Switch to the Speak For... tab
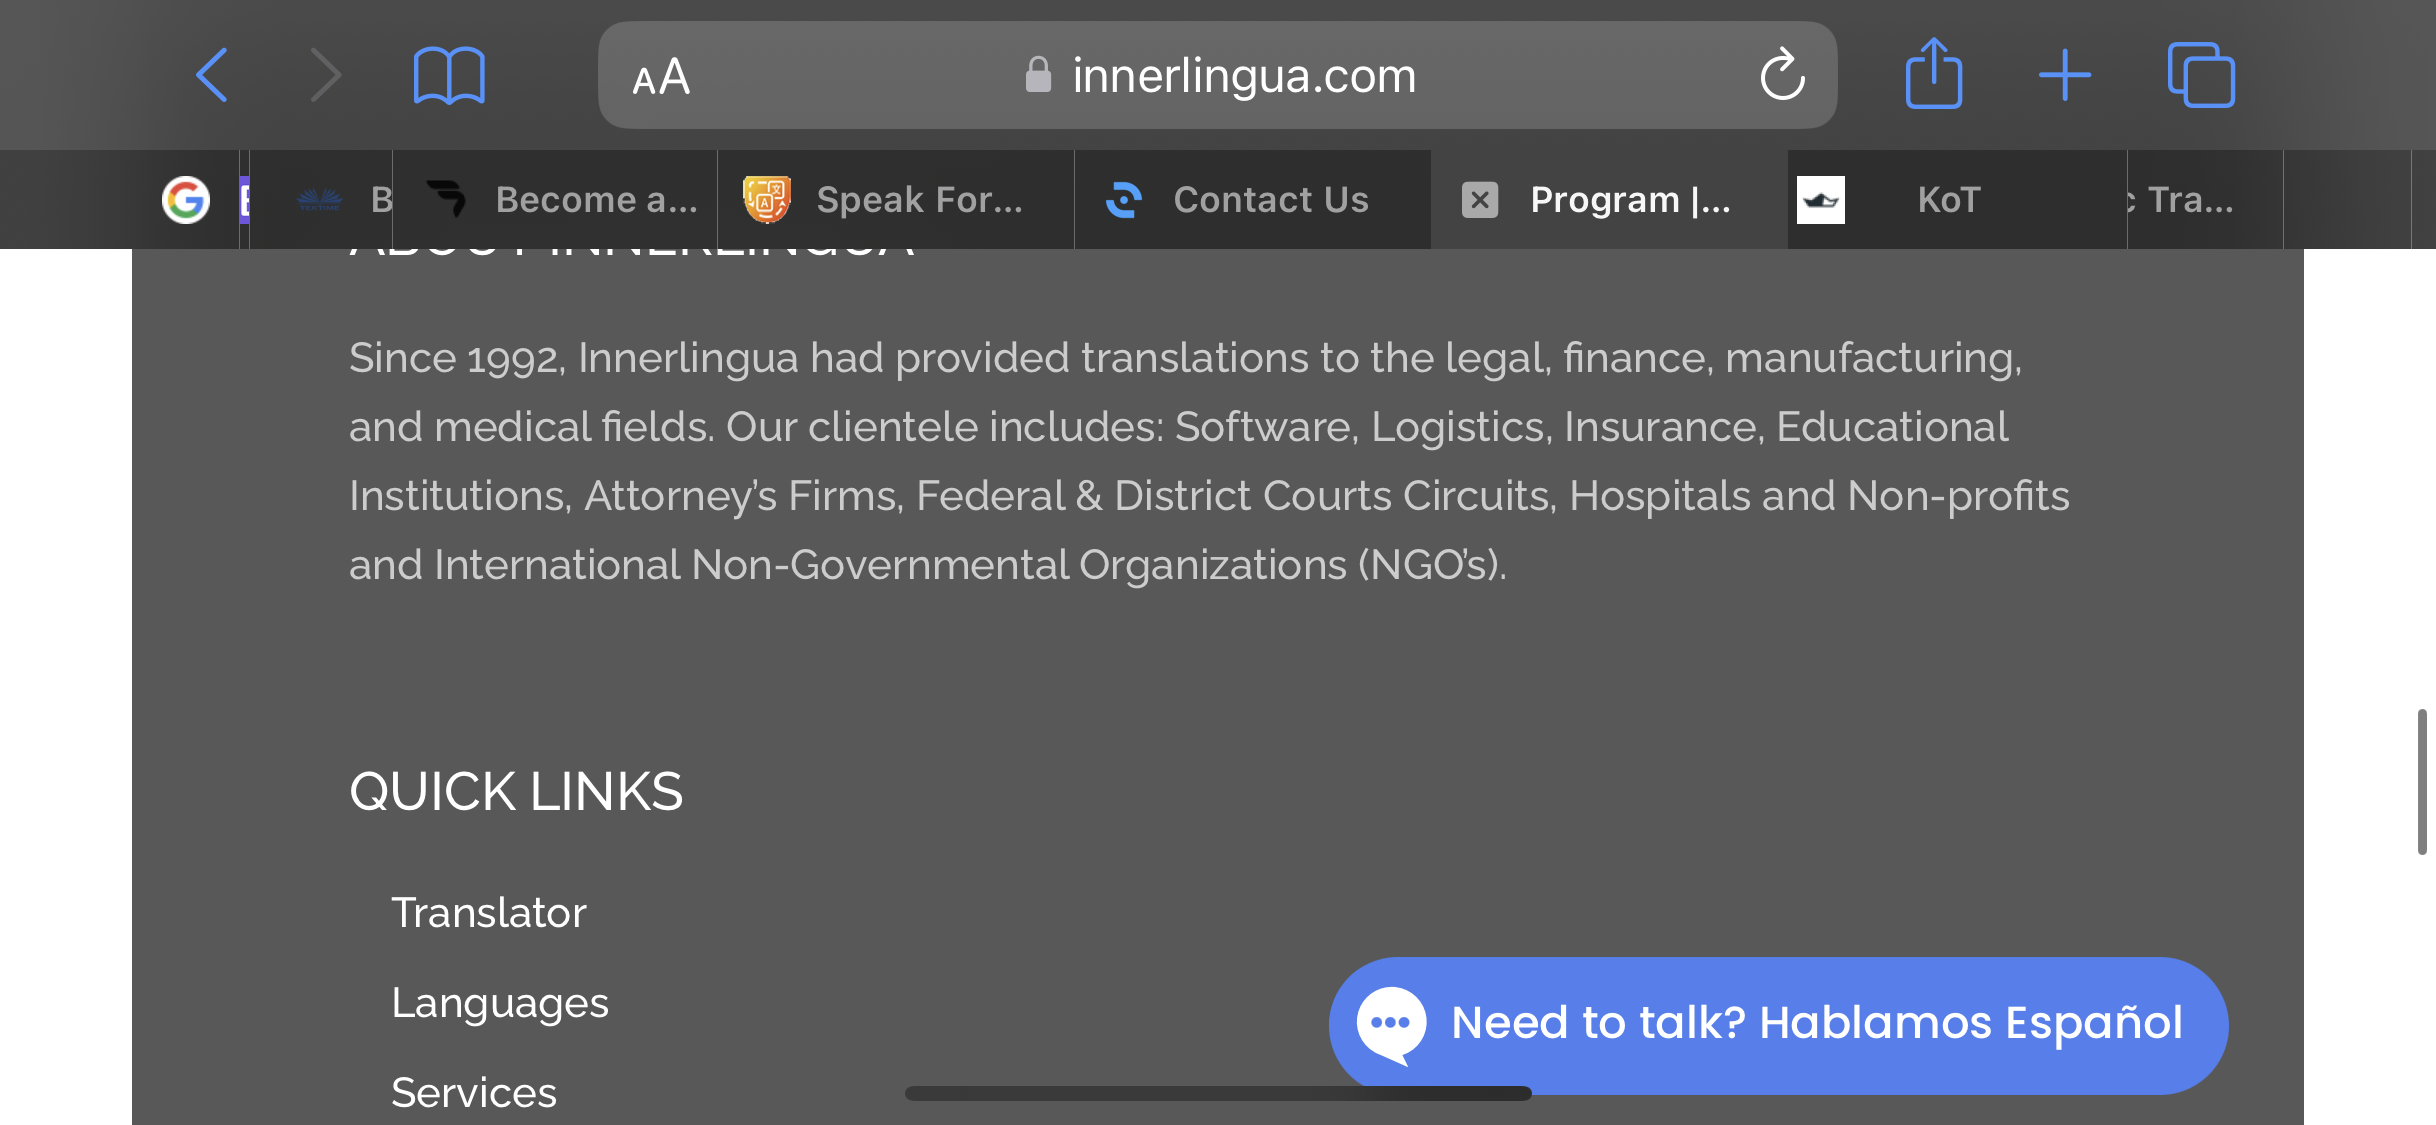The image size is (2436, 1125). 896,200
